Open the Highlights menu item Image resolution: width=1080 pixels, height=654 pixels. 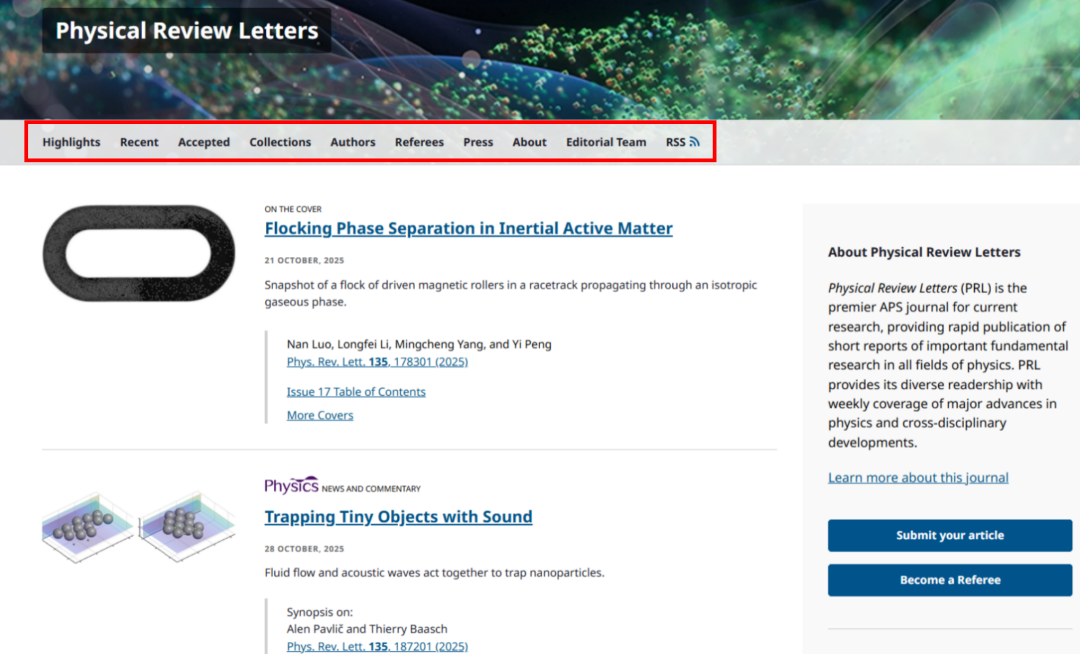point(71,142)
